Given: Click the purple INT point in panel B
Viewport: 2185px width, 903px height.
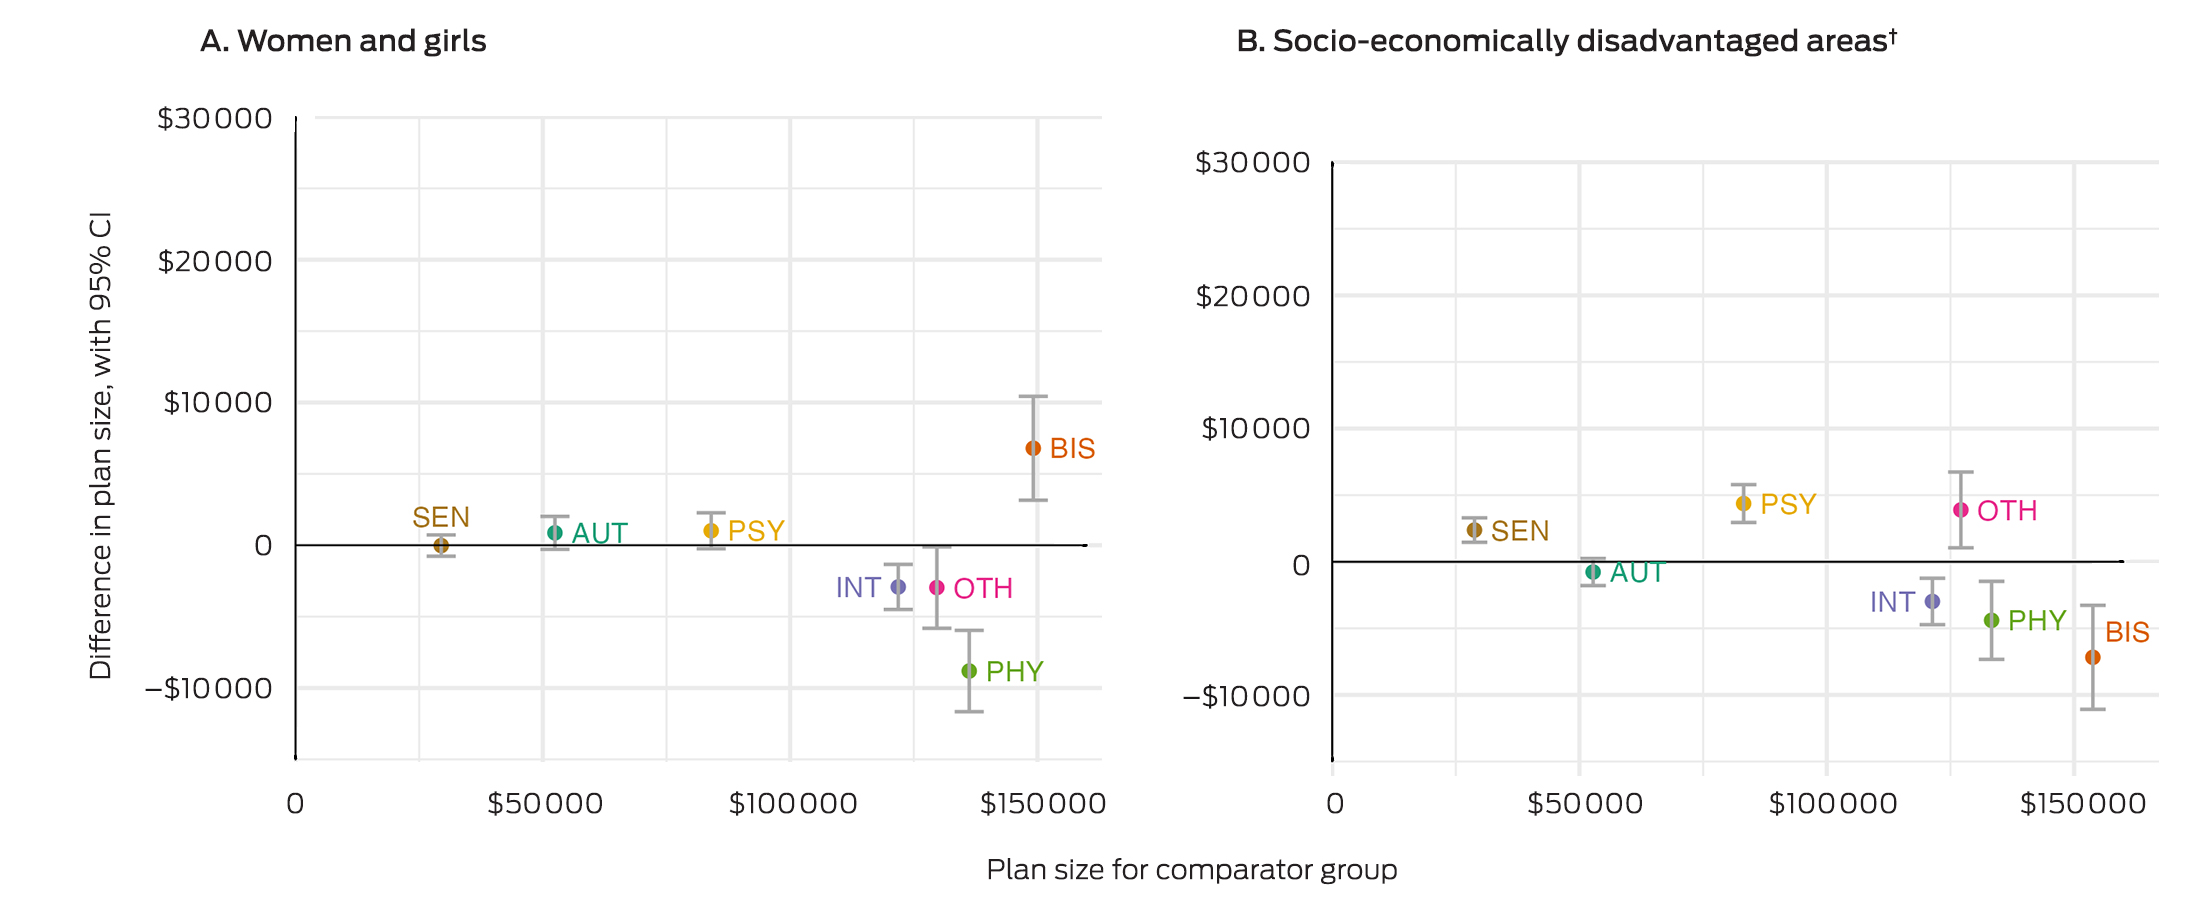Looking at the screenshot, I should (x=1932, y=601).
